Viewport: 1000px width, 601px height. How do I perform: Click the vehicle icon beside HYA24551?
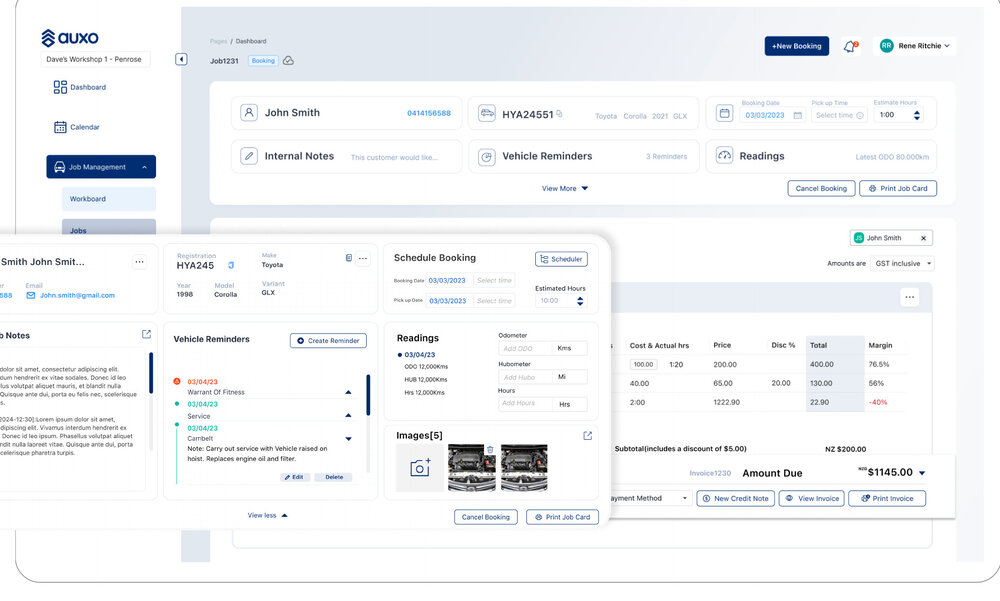click(x=487, y=114)
